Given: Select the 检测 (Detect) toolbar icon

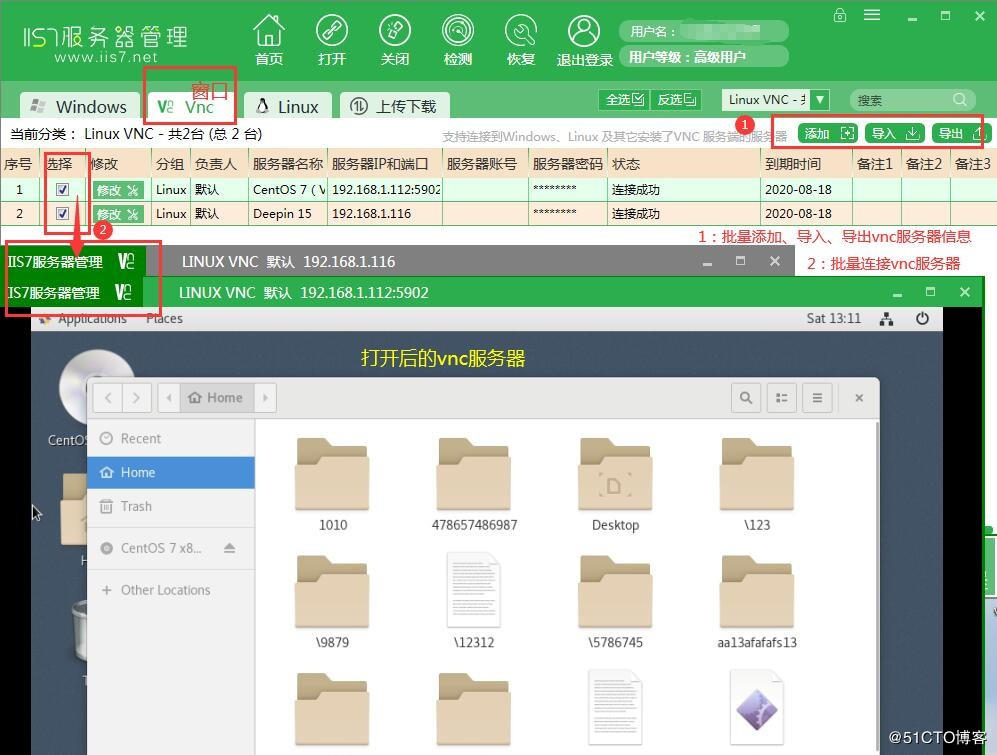Looking at the screenshot, I should pyautogui.click(x=457, y=38).
